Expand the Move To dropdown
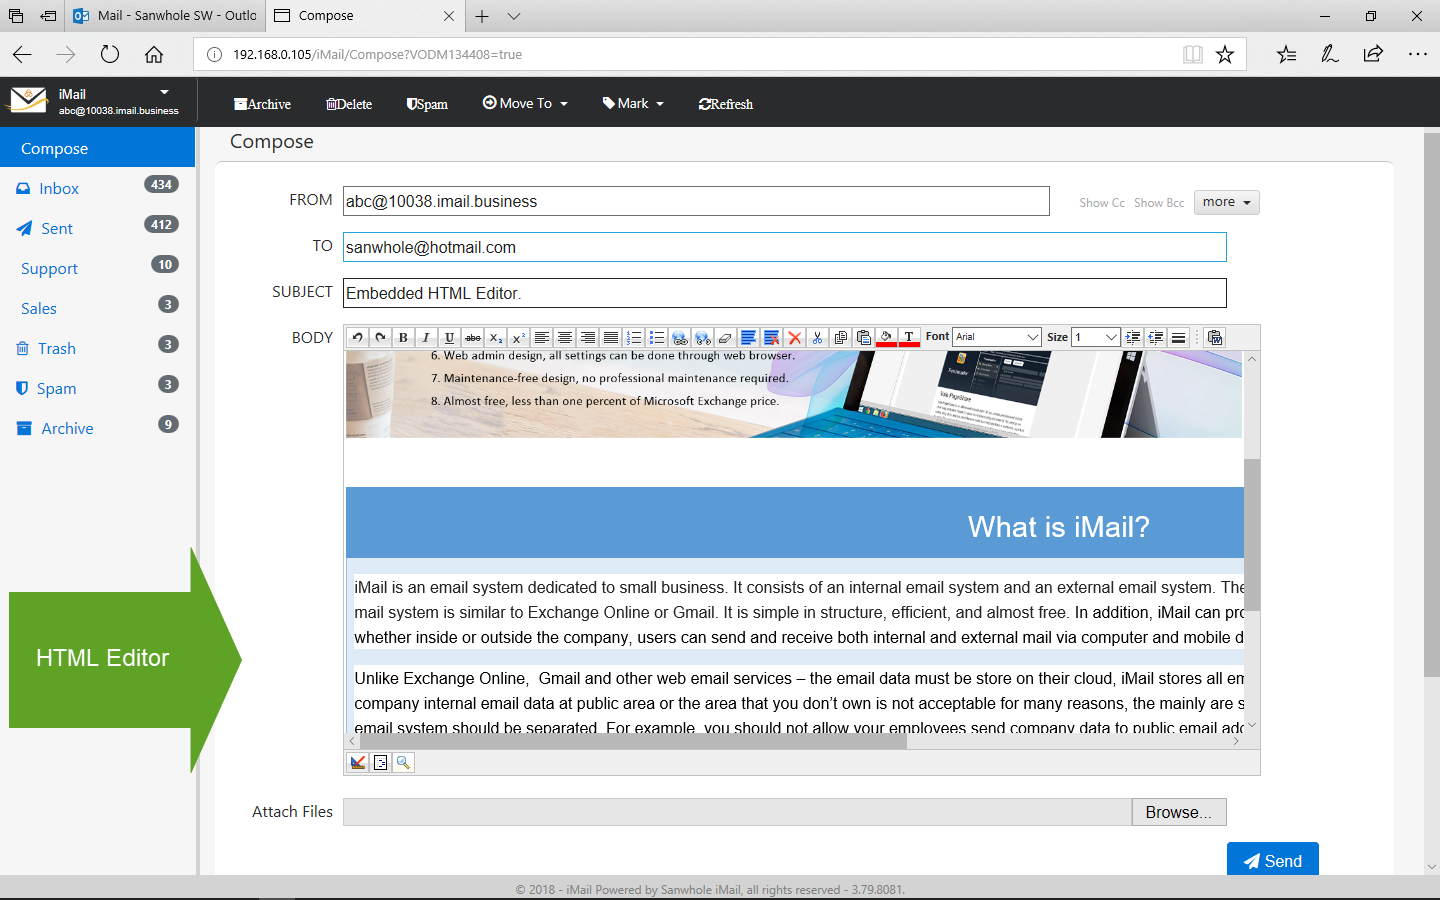Screen dimensions: 1440x900 click(525, 103)
